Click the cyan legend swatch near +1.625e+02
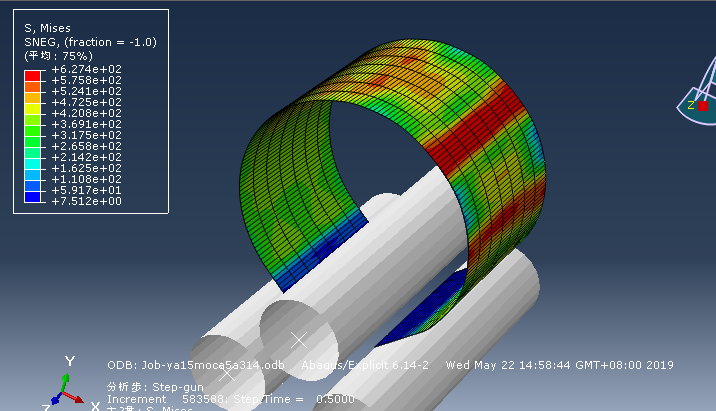716x411 pixels. pos(32,164)
